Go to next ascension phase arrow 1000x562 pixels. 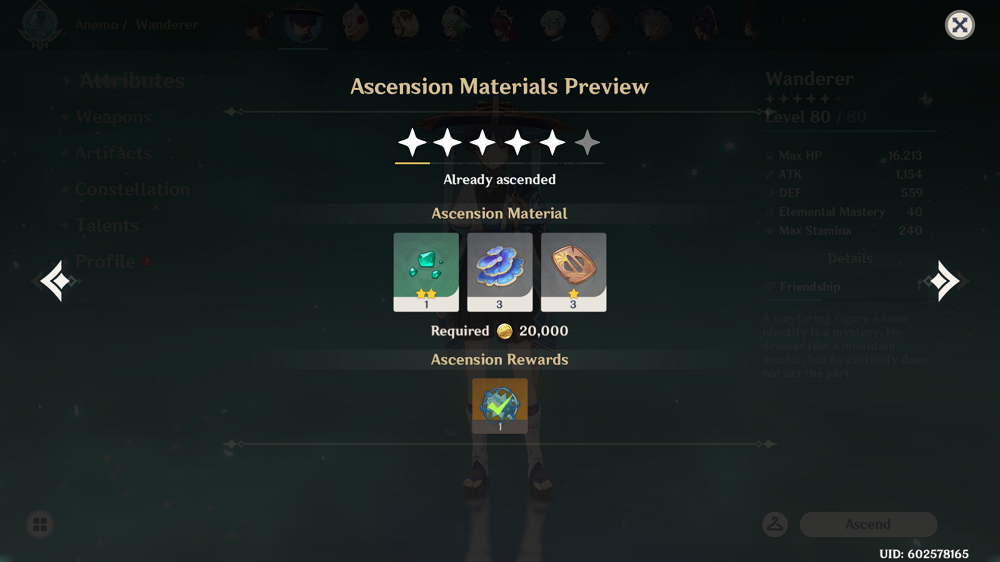945,280
